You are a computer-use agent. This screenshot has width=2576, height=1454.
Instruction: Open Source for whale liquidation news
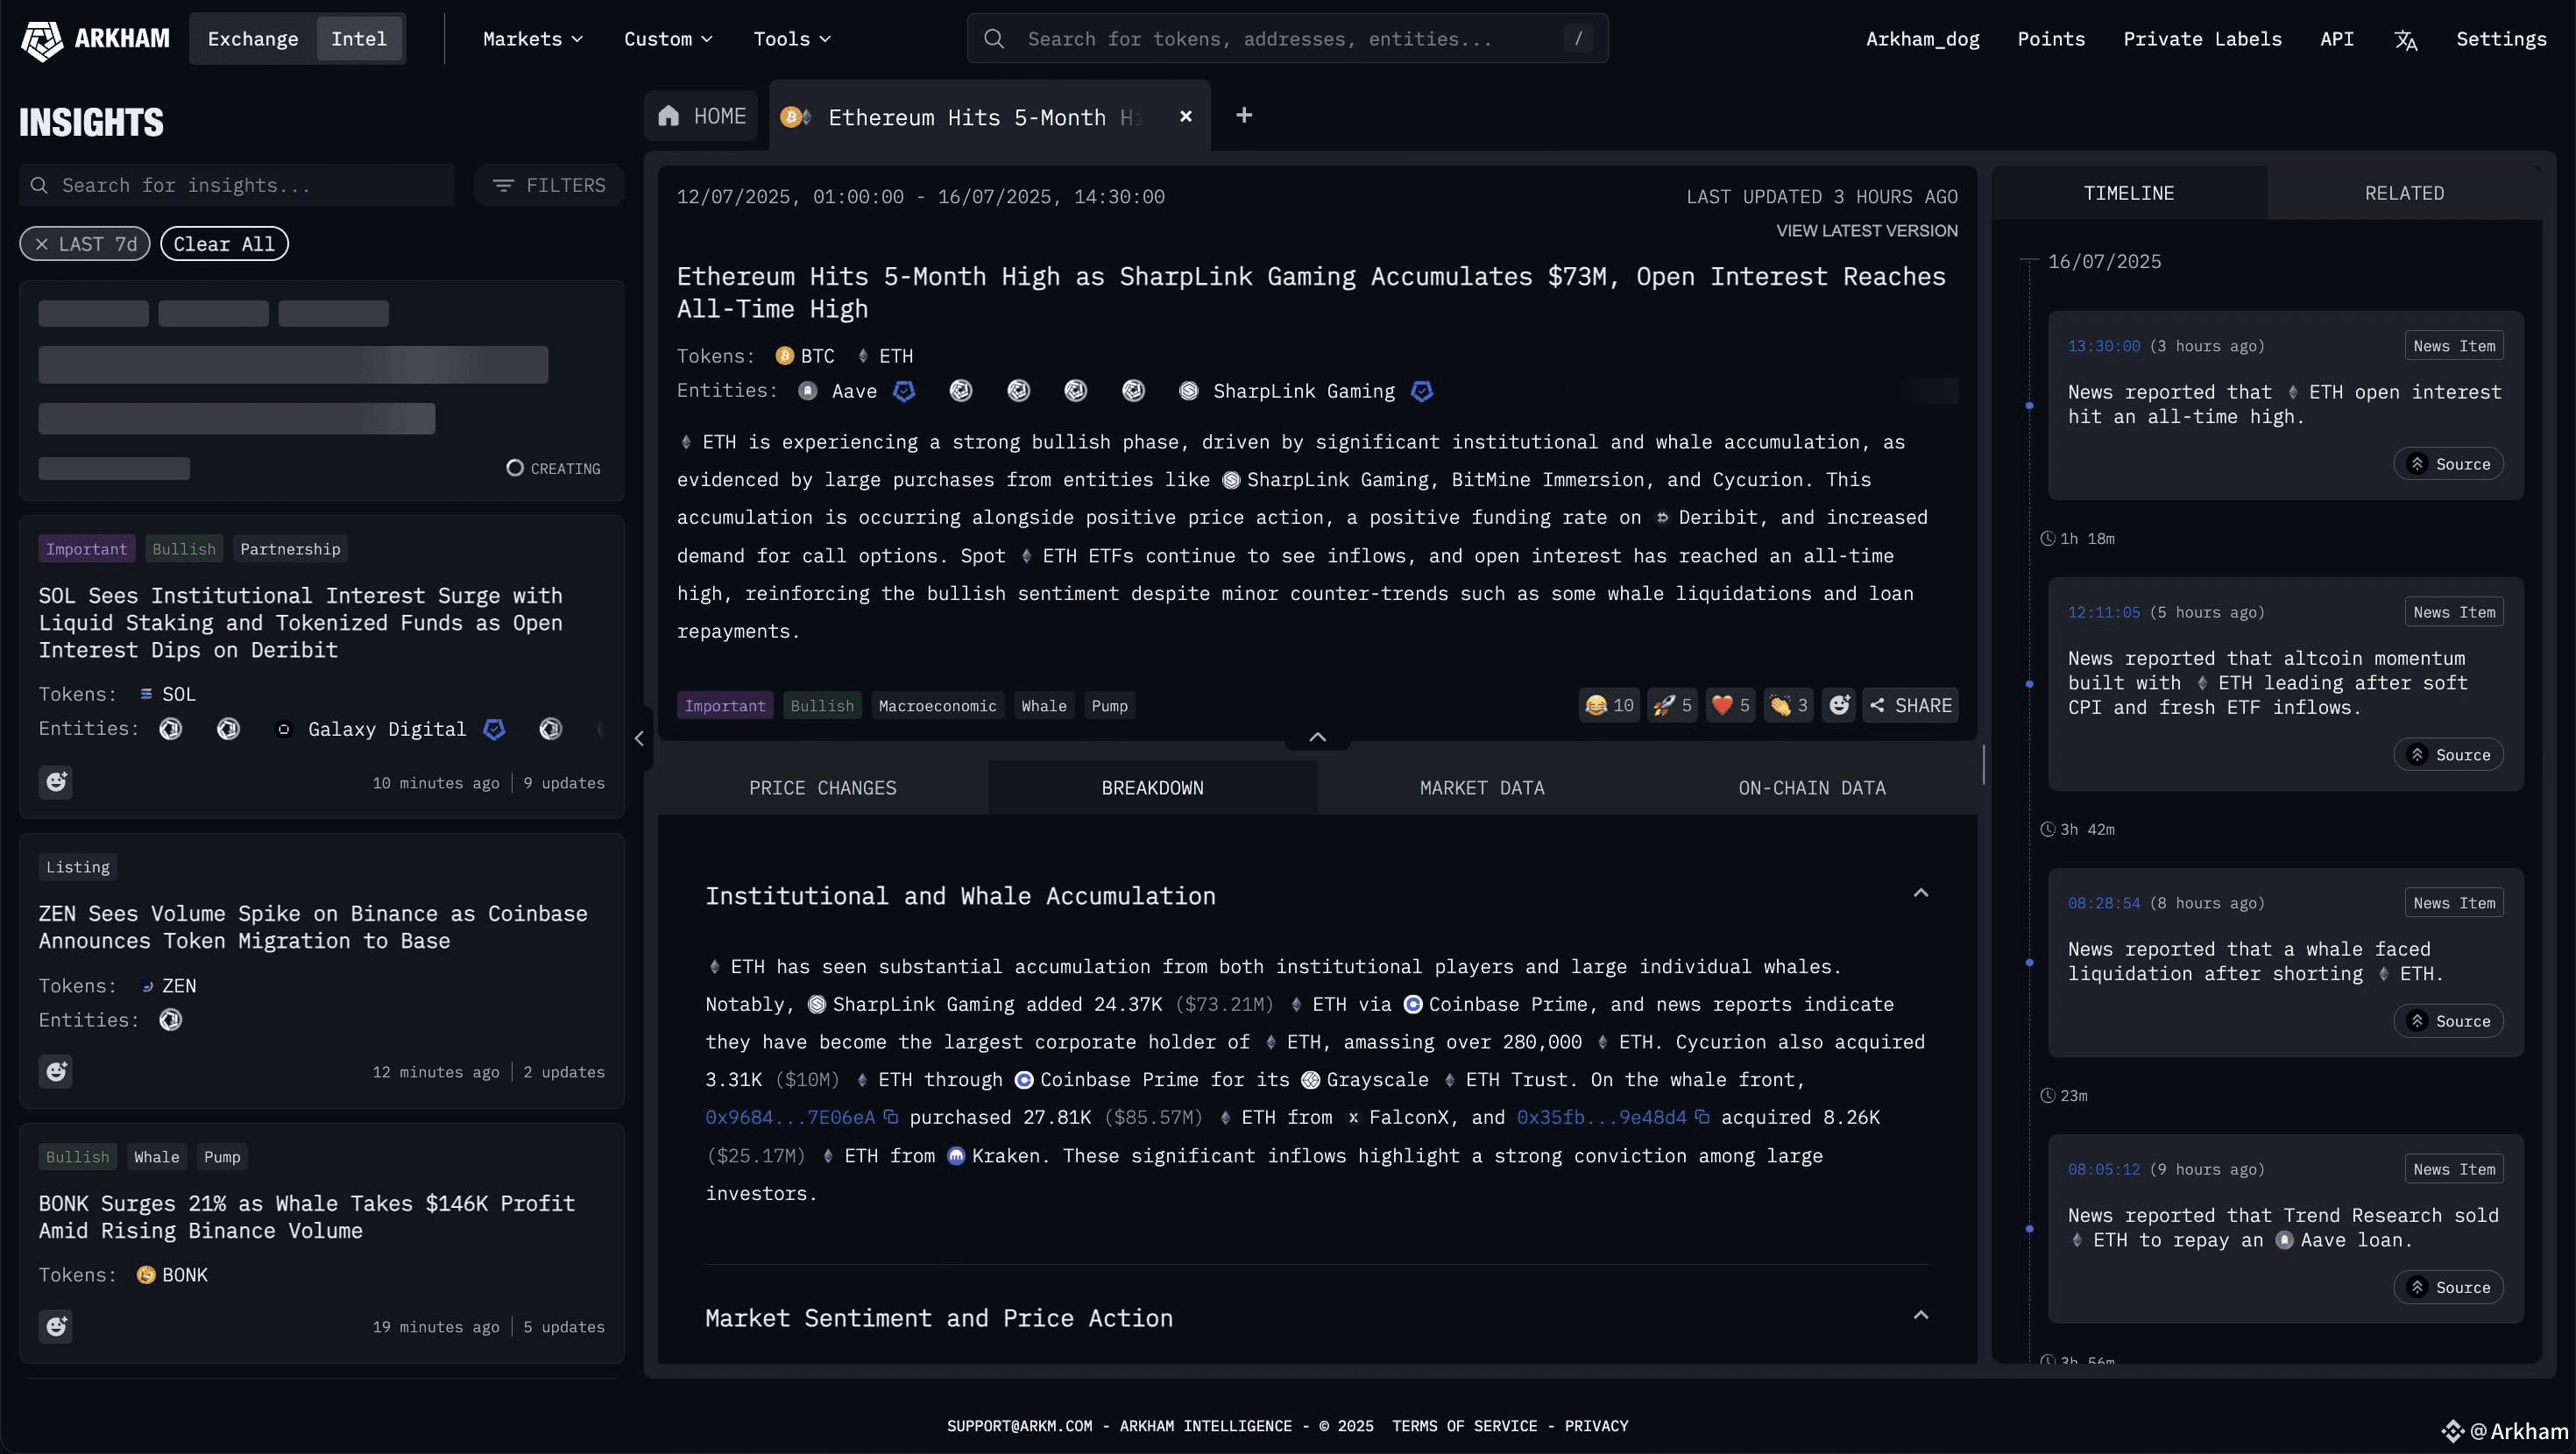tap(2448, 1021)
